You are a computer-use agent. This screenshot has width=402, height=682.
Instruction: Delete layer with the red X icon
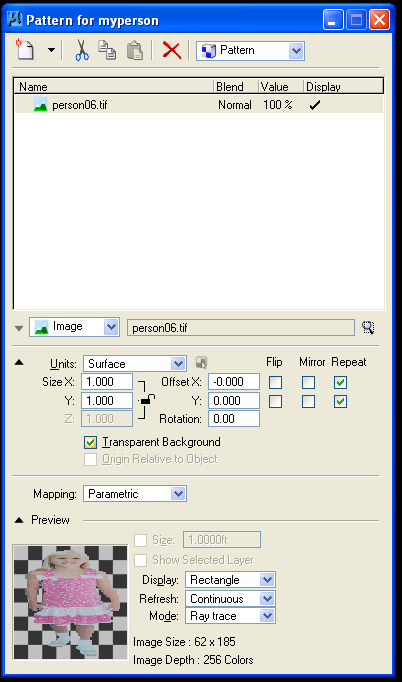[171, 50]
